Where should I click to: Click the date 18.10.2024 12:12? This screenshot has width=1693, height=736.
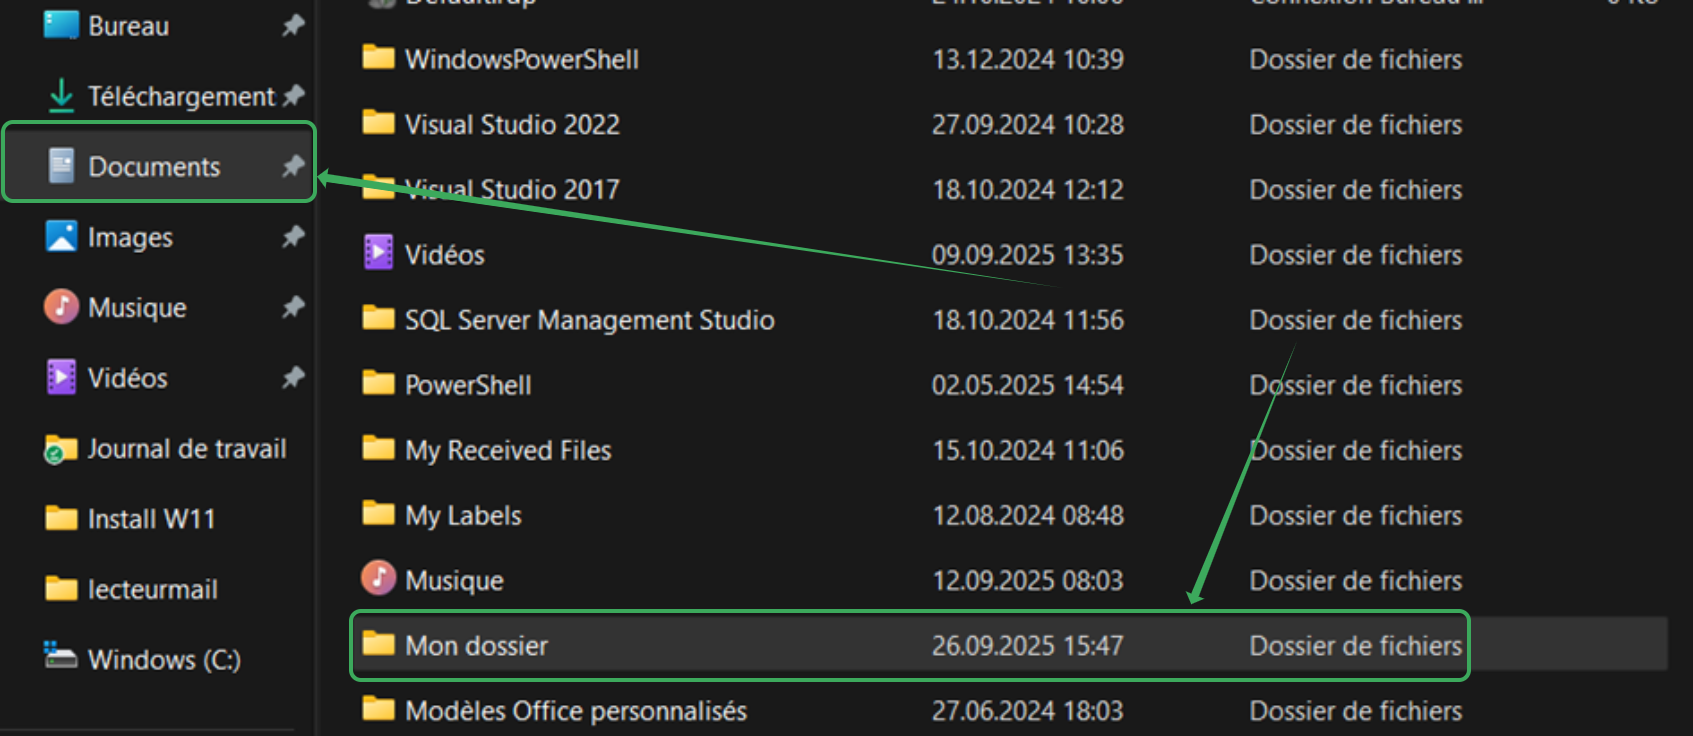point(1028,189)
